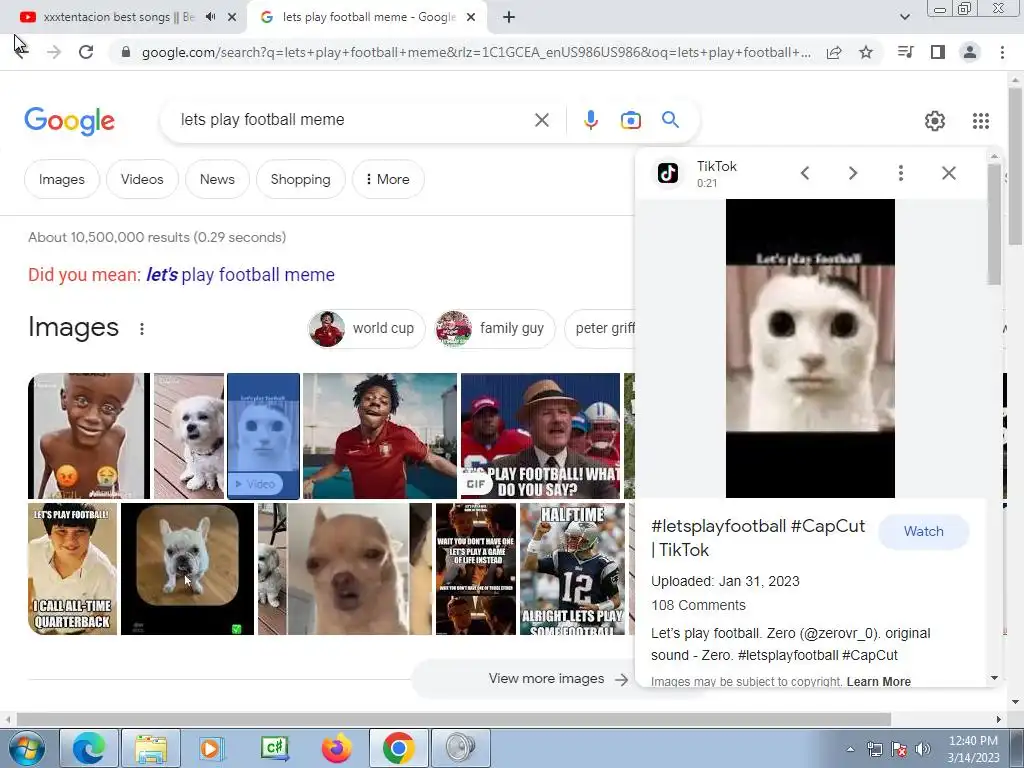Bookmark this page with star icon
Viewport: 1024px width, 768px height.
[x=866, y=52]
